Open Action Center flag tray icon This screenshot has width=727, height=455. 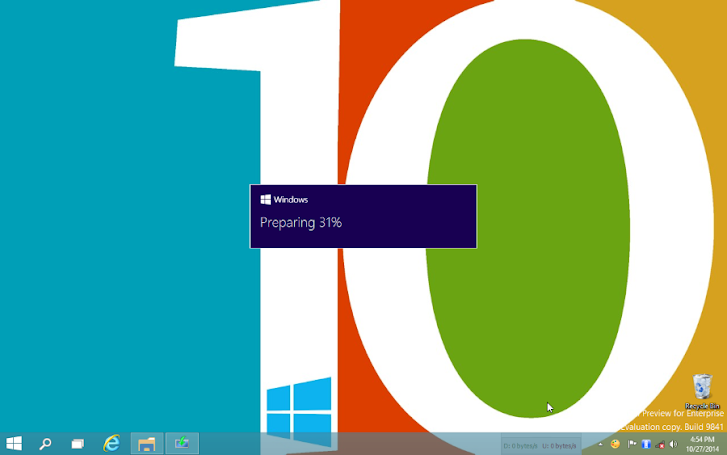(631, 444)
